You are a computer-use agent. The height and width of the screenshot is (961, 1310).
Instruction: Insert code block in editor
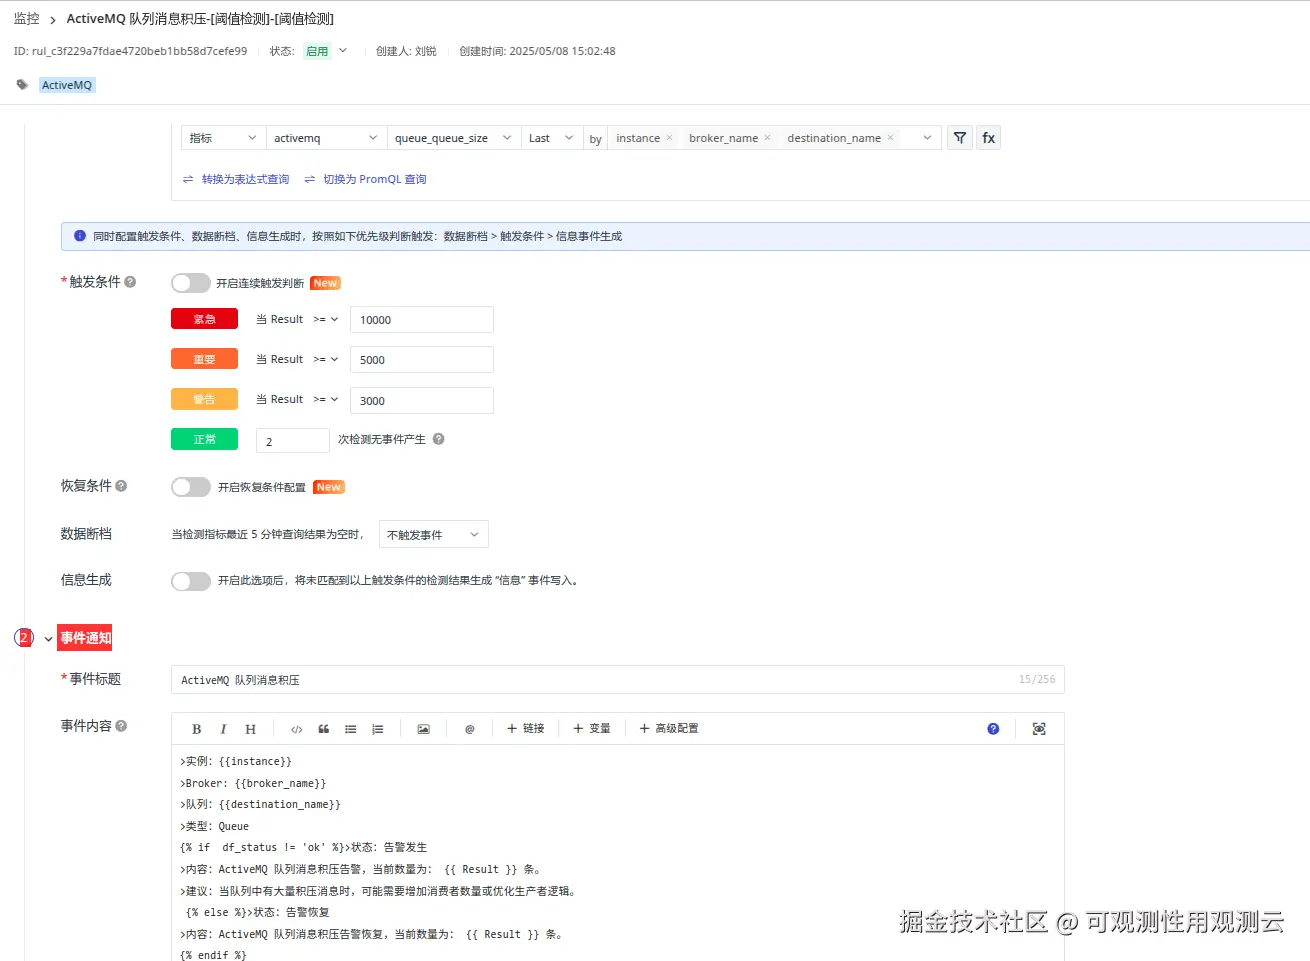pos(297,729)
